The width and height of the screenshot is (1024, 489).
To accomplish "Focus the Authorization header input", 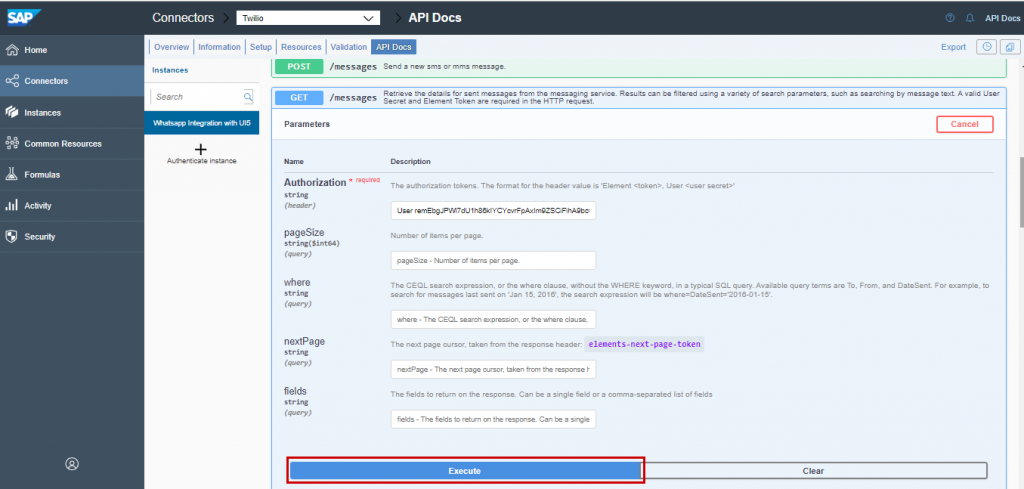I will point(493,212).
